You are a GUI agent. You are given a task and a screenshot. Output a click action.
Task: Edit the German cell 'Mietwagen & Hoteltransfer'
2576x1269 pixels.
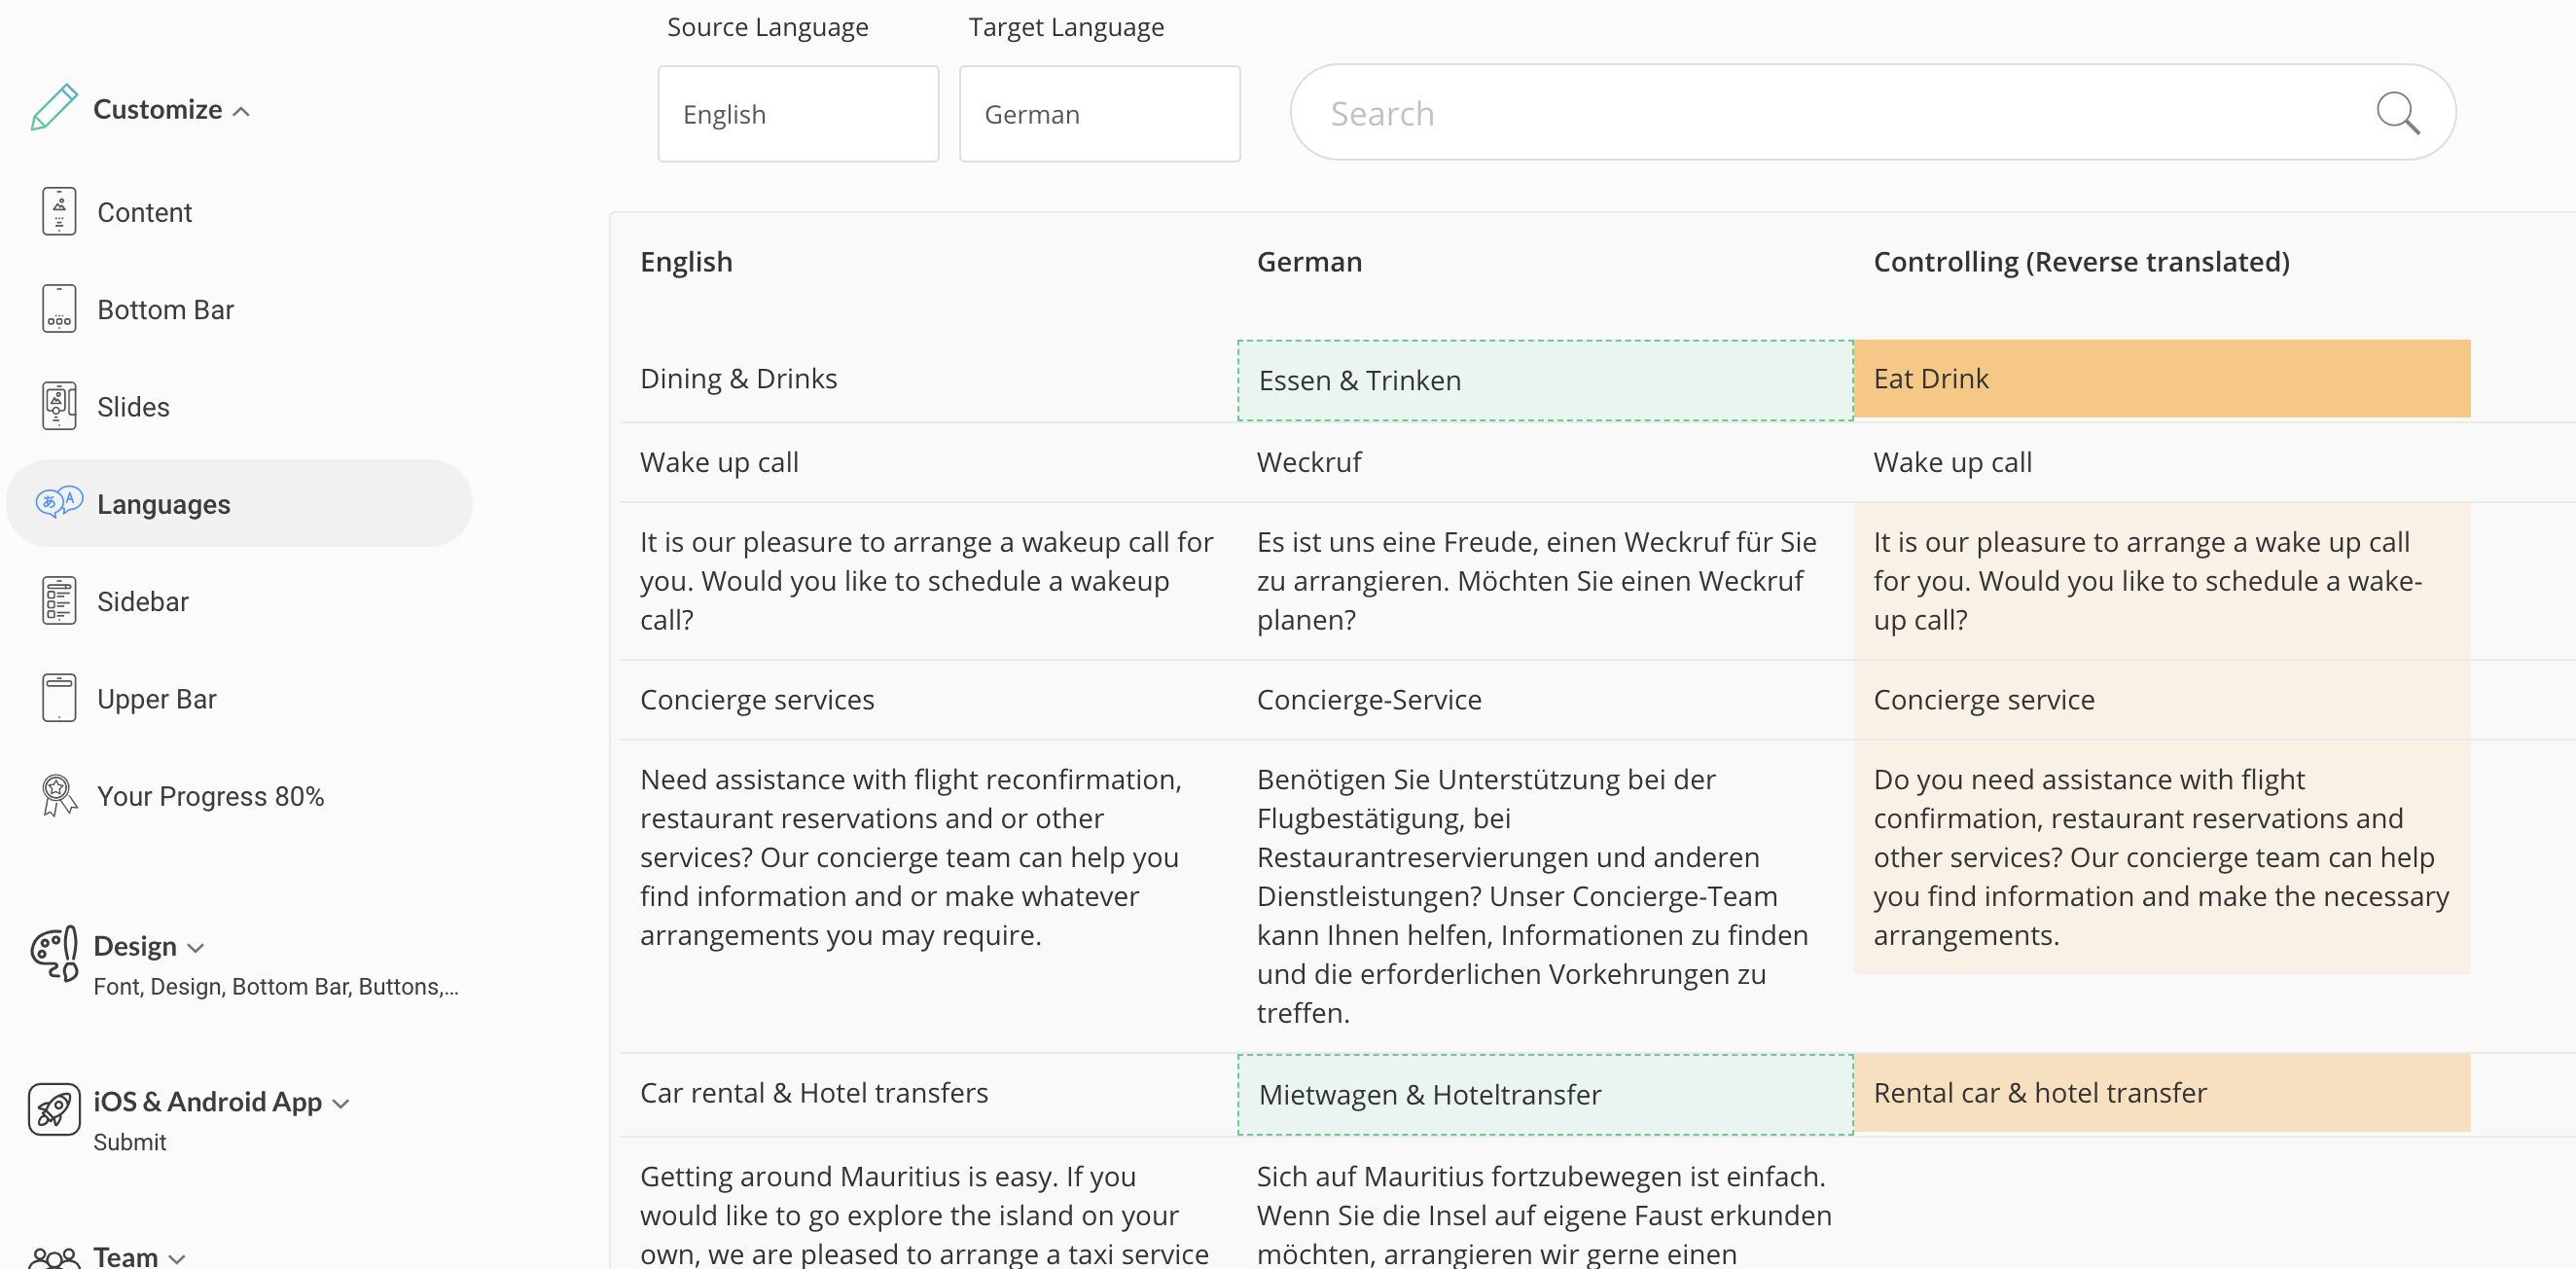click(1545, 1094)
